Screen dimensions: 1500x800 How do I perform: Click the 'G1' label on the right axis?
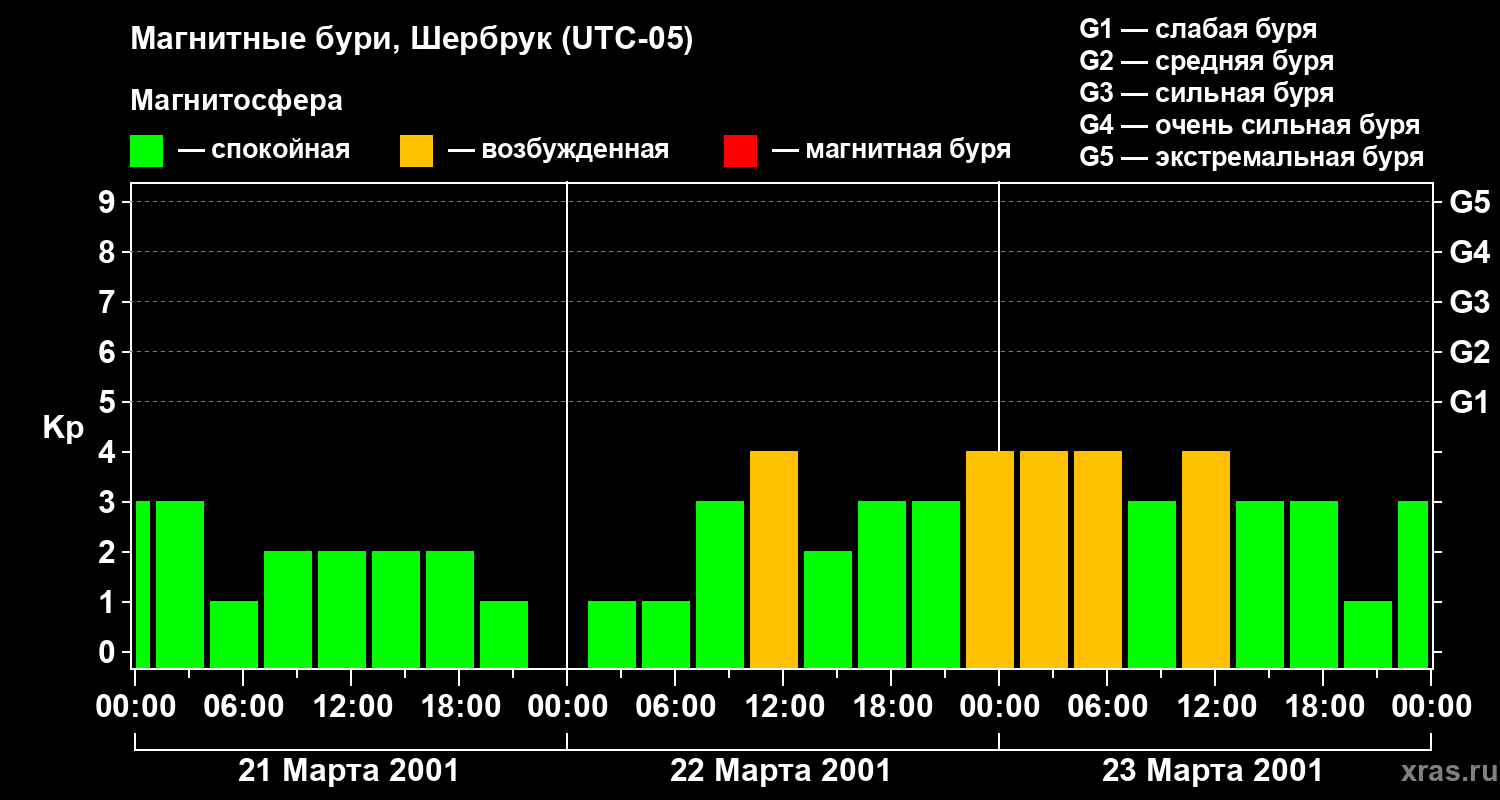(x=1470, y=402)
